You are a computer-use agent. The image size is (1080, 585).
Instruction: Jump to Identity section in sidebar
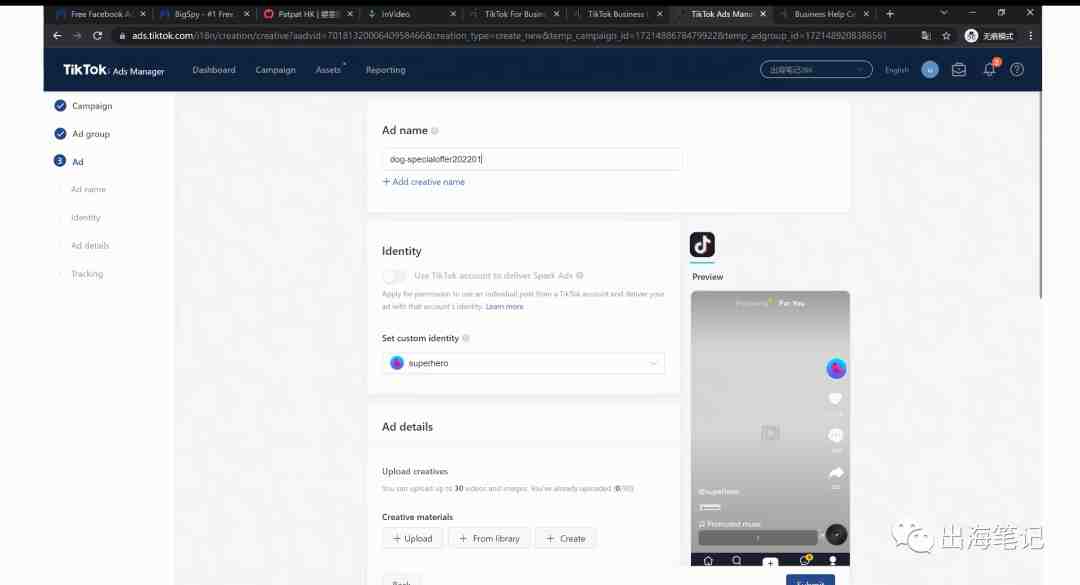[x=85, y=218]
